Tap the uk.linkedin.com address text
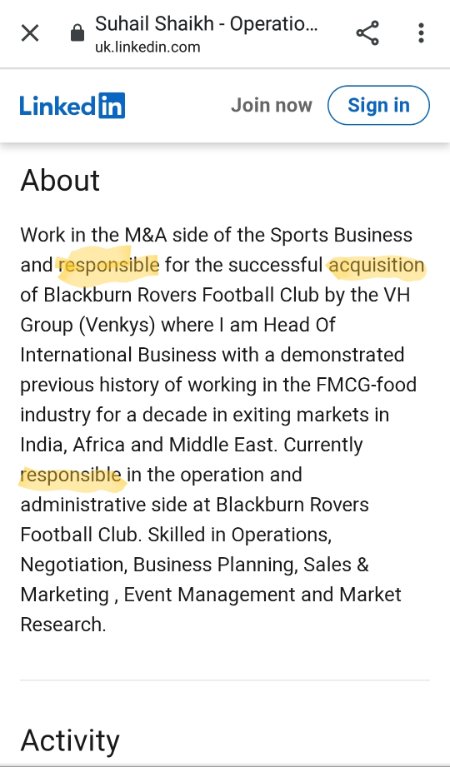 pos(148,47)
